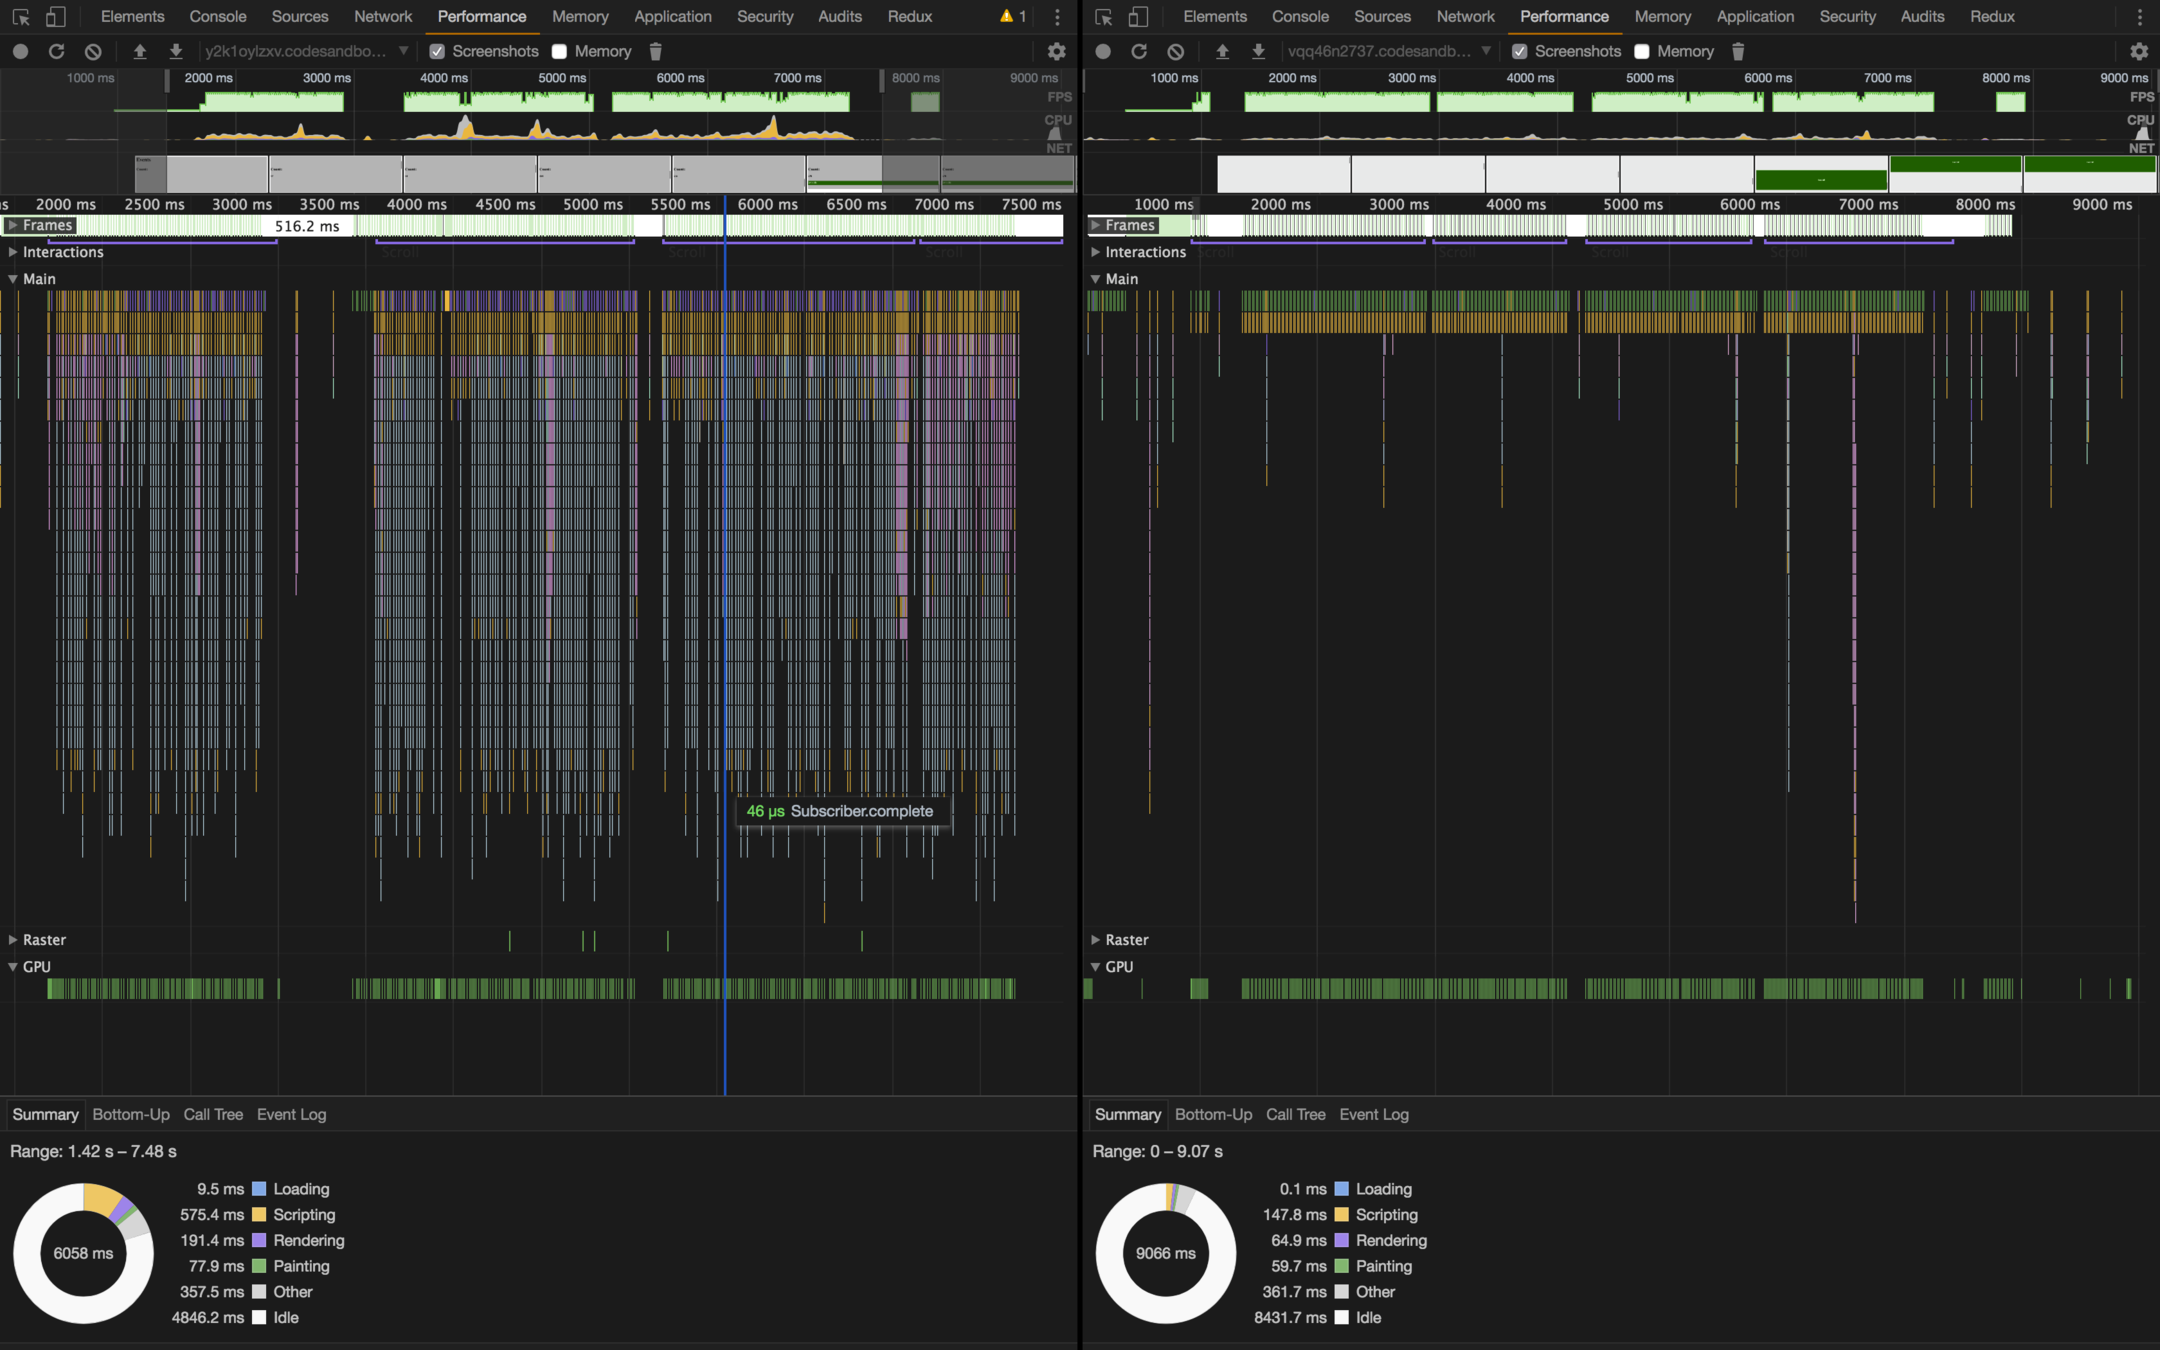Enable Memory checkbox in right panel

[1642, 51]
